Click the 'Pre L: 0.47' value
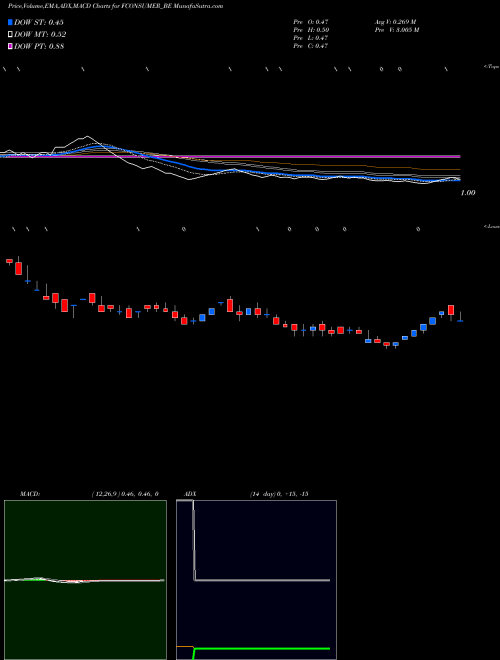500x660 pixels. (x=311, y=38)
